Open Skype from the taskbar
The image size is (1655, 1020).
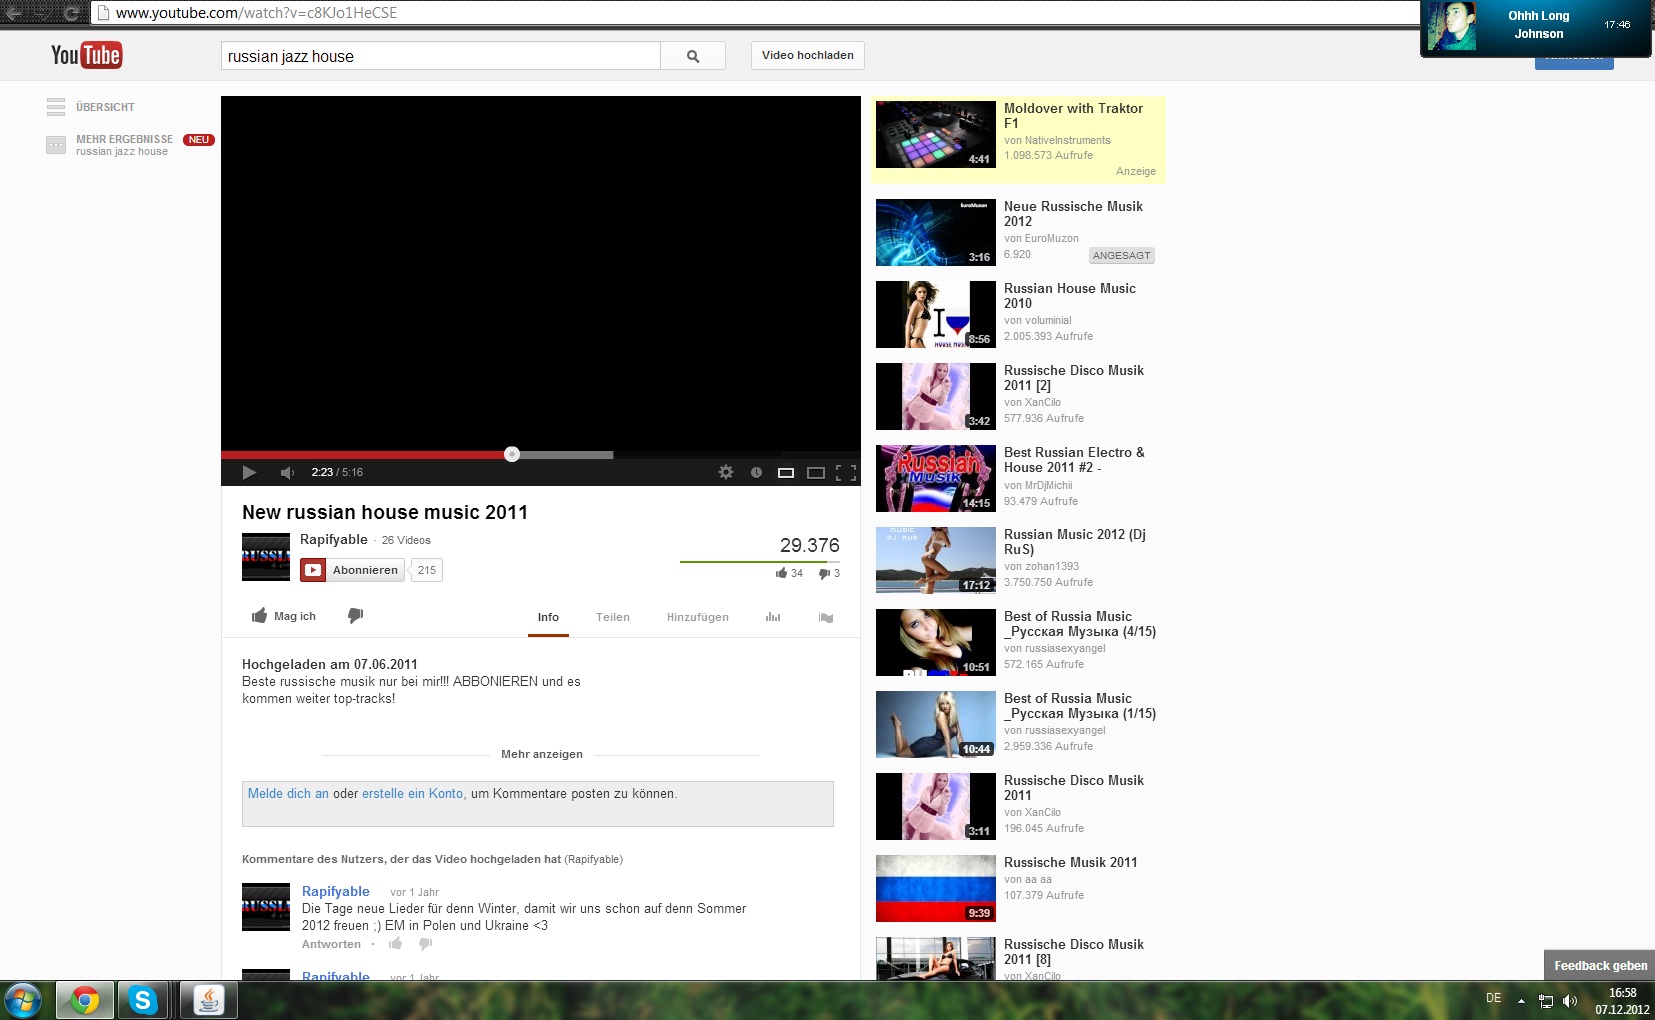coord(144,1000)
